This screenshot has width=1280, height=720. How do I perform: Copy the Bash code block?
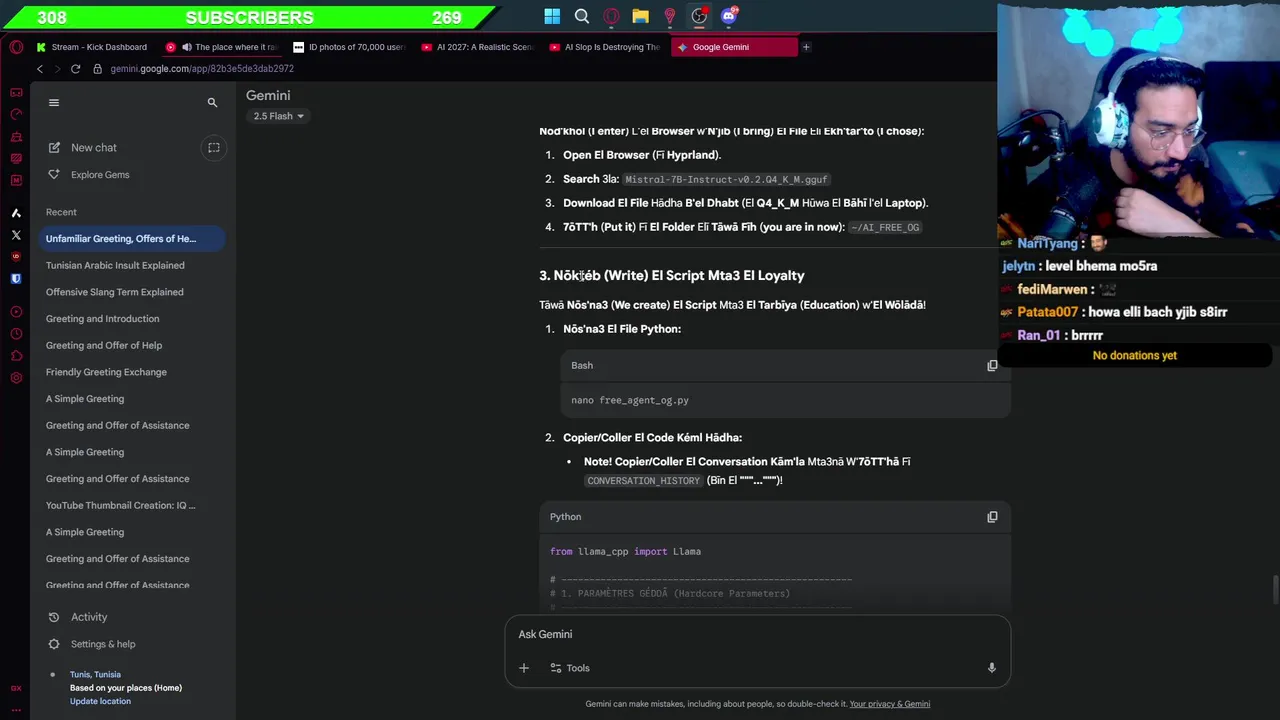(x=992, y=365)
